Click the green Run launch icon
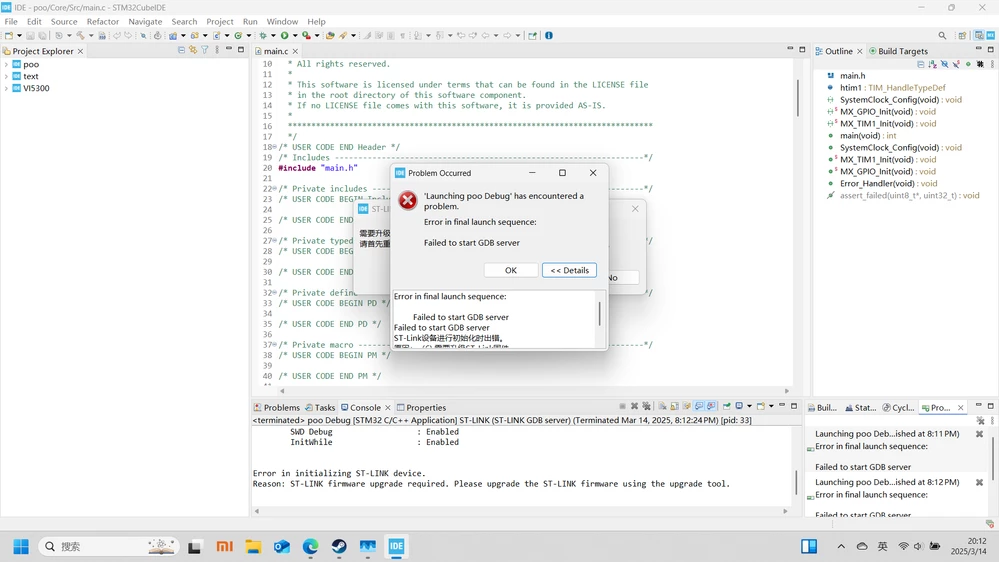 (x=284, y=36)
